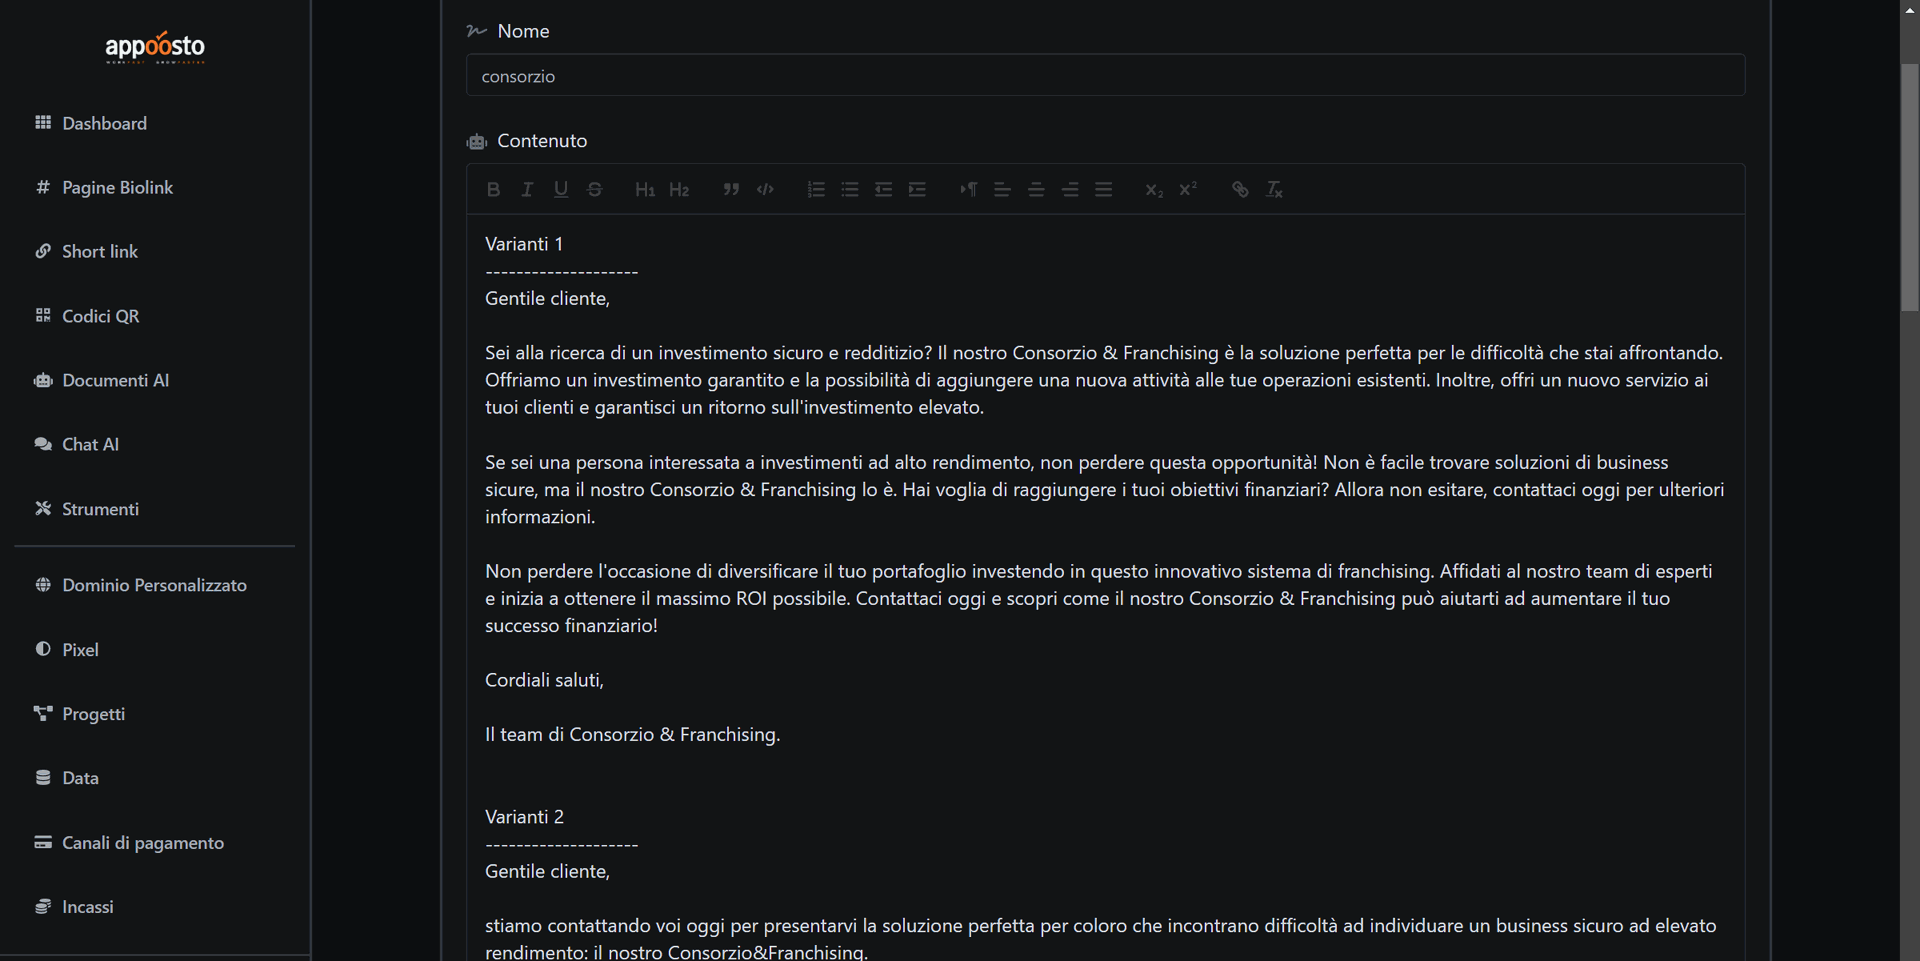Create an ordered numbered list

tap(816, 190)
